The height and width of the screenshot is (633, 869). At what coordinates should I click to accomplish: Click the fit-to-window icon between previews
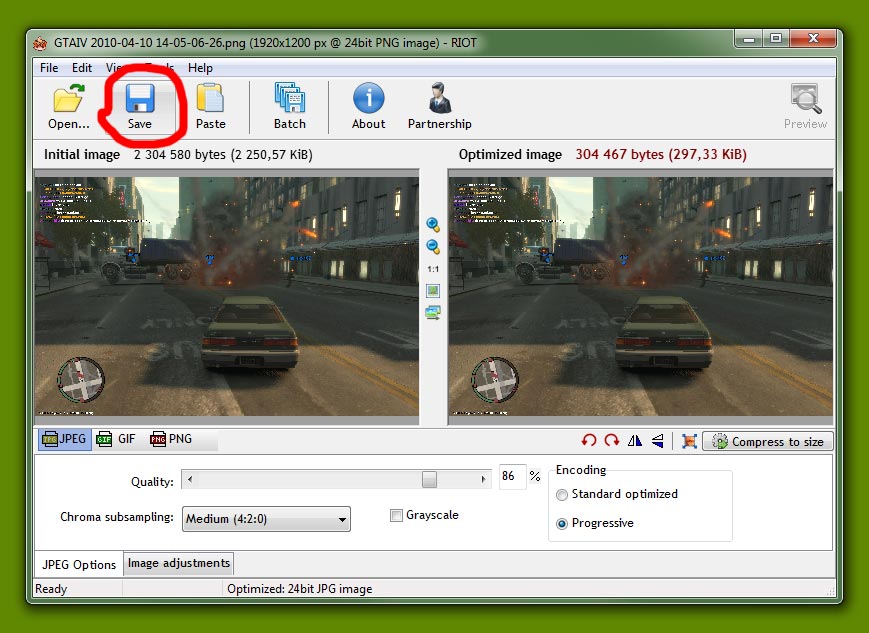tap(433, 290)
